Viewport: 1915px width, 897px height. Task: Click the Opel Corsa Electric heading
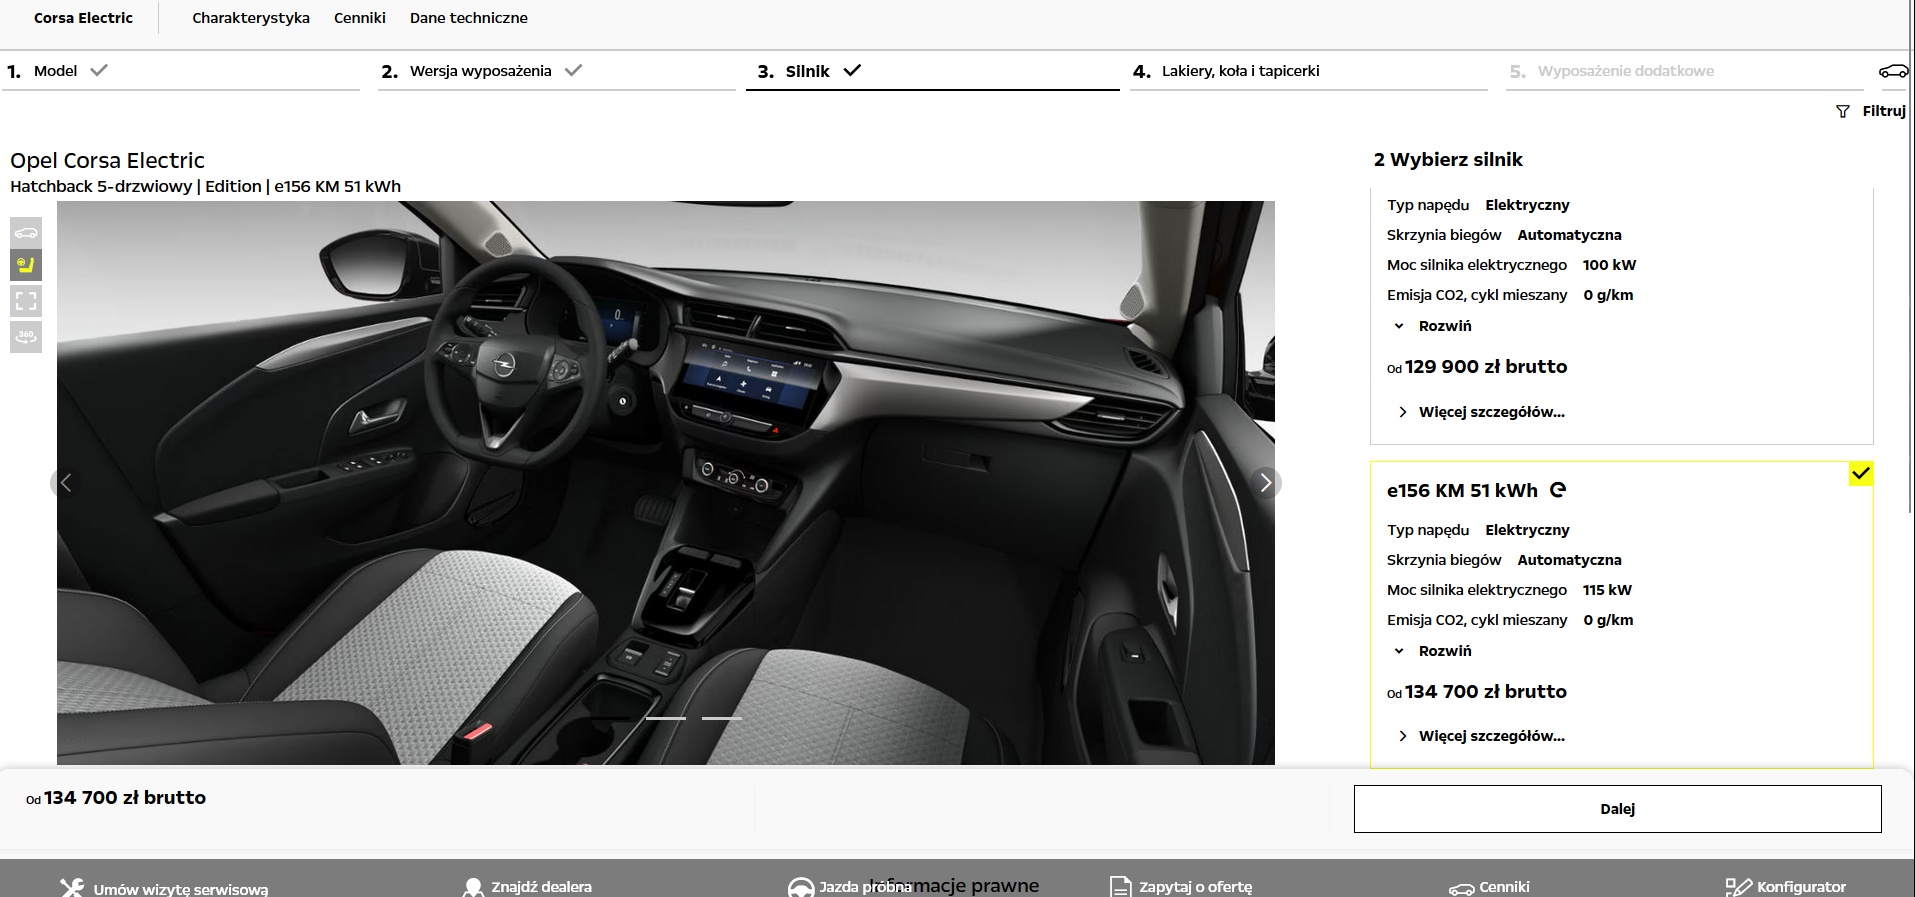pyautogui.click(x=107, y=161)
